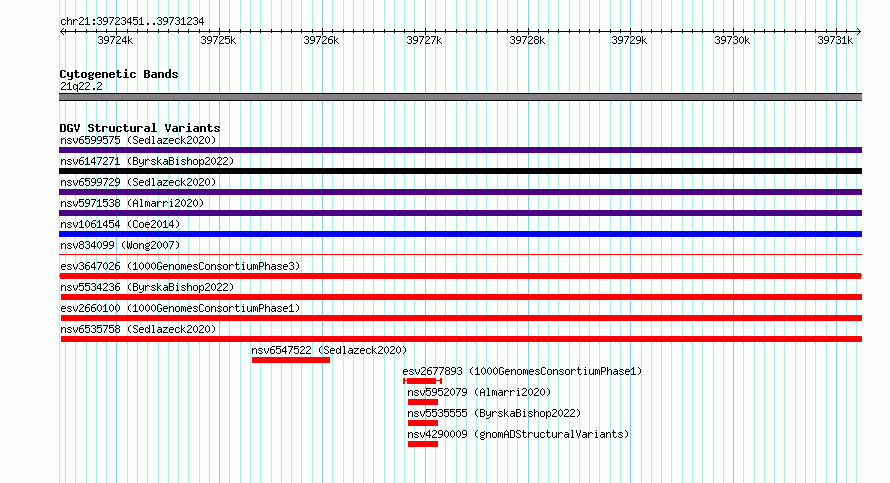Open esv3647026 1000GenomesConsortiumPhase3 label
Screen dimensions: 890x483
point(180,266)
